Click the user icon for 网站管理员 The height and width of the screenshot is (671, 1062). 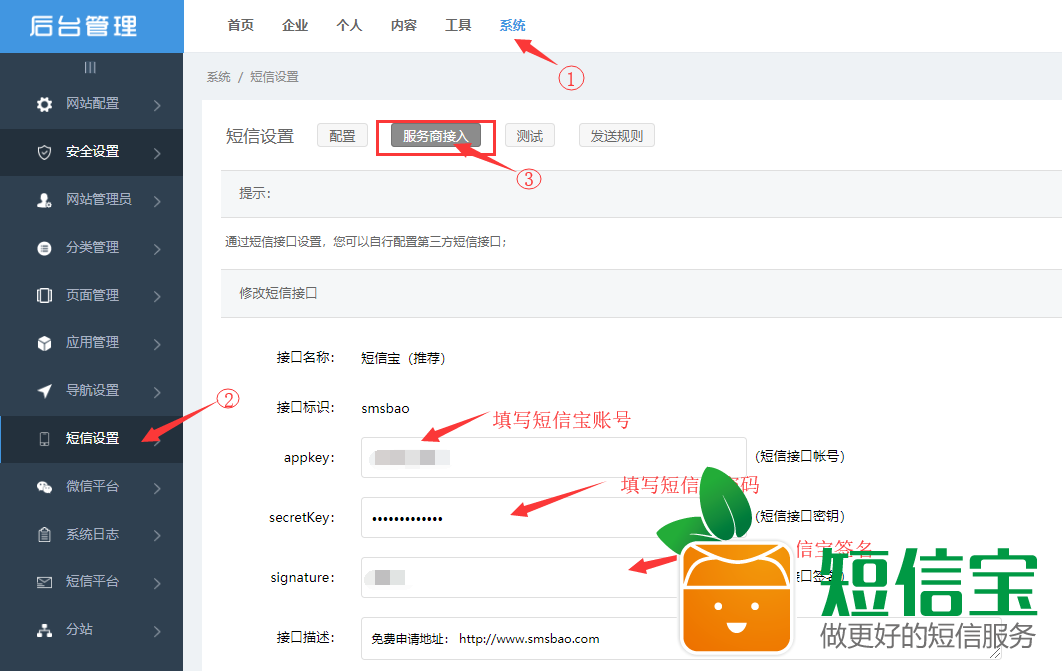pyautogui.click(x=44, y=200)
